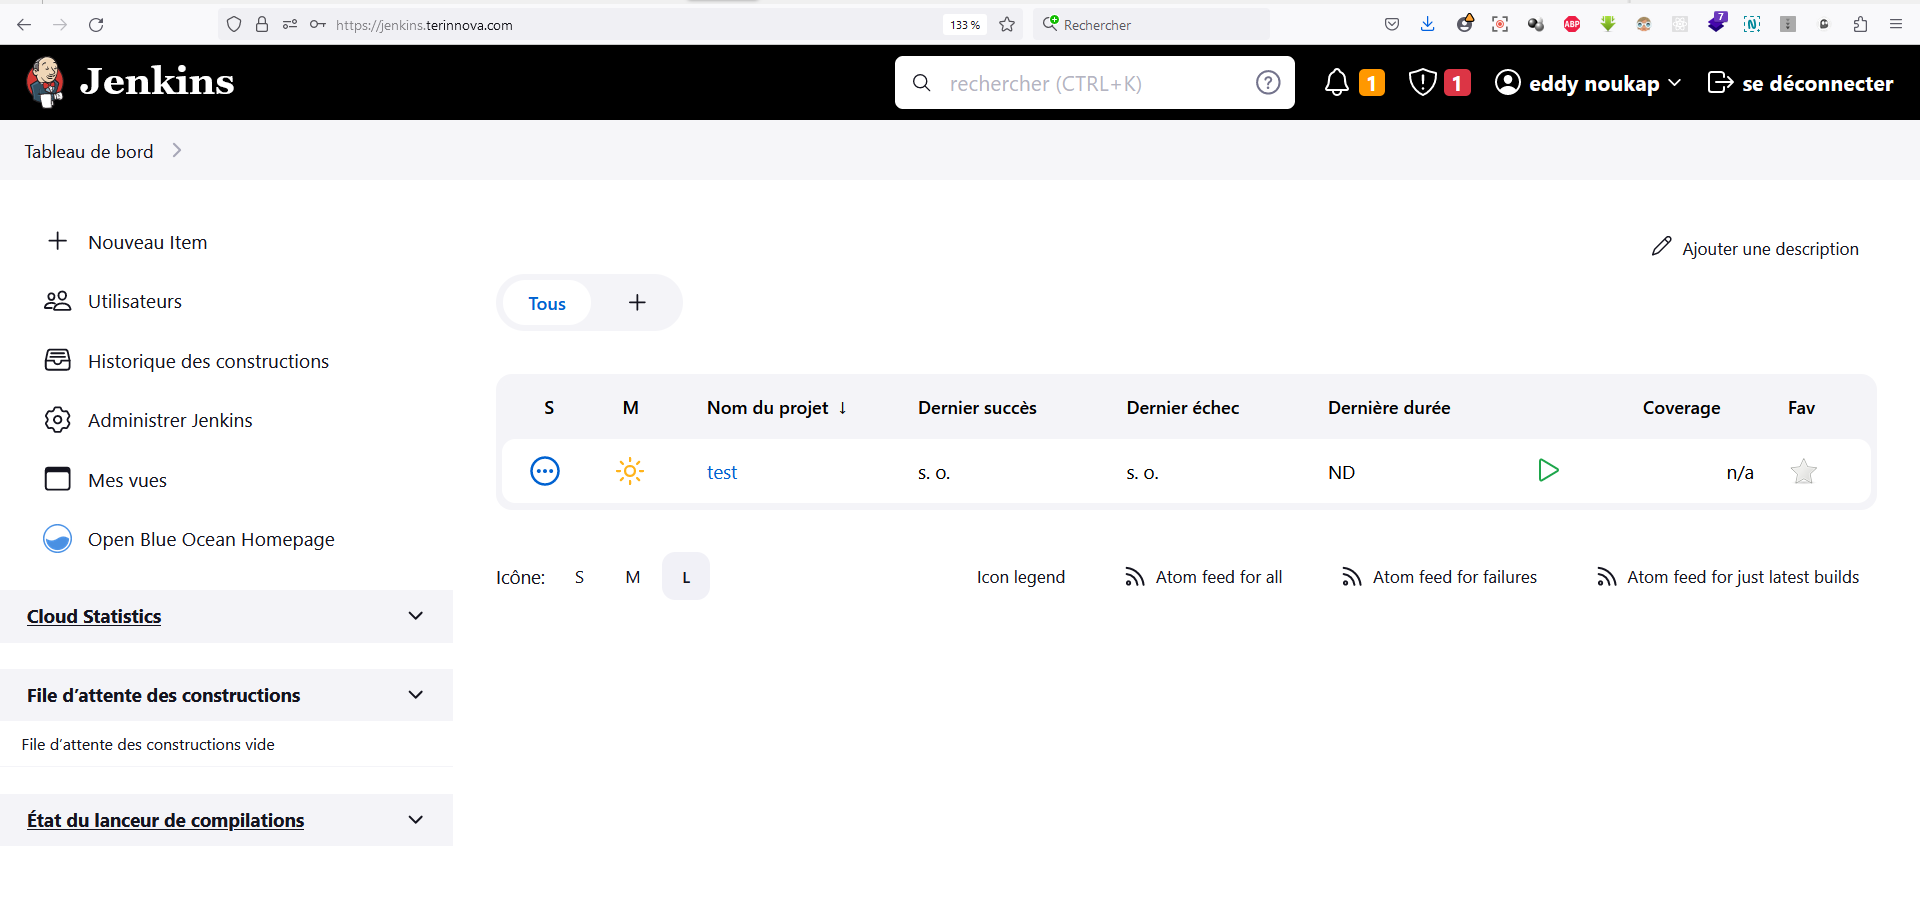Expand the Cloud Statistics panel

coord(416,616)
